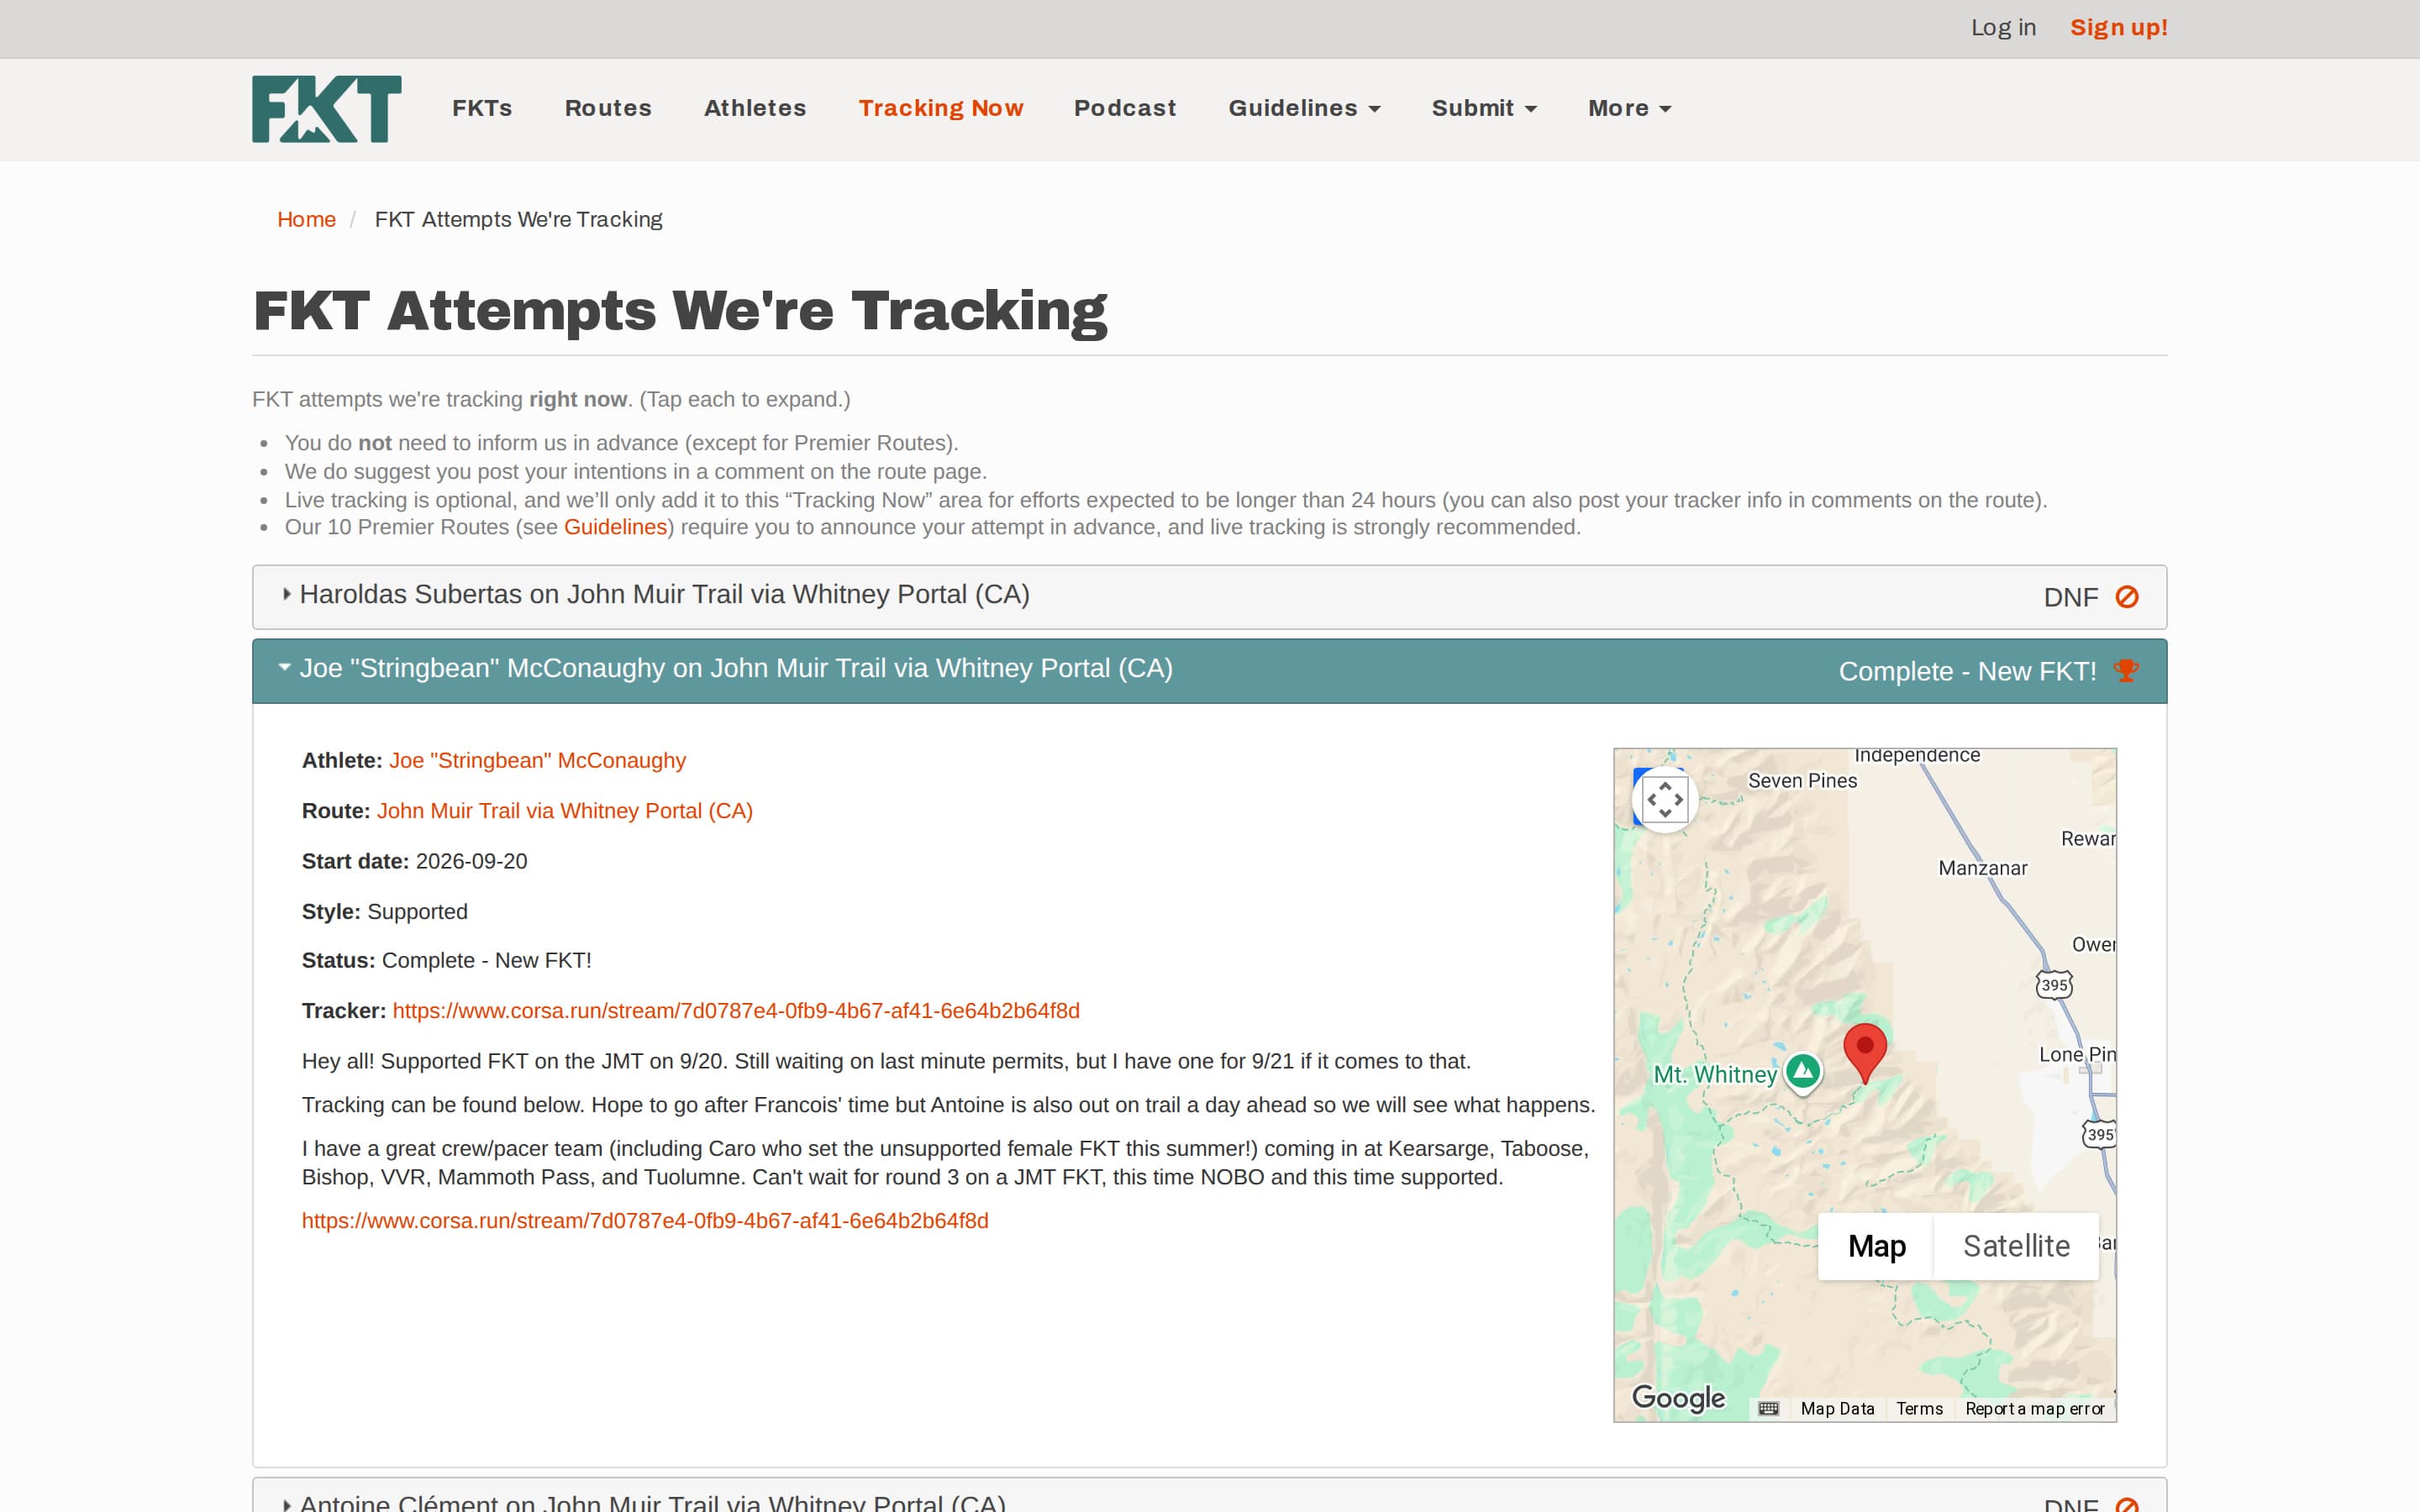Open the Routes nav item
This screenshot has width=2420, height=1512.
608,108
